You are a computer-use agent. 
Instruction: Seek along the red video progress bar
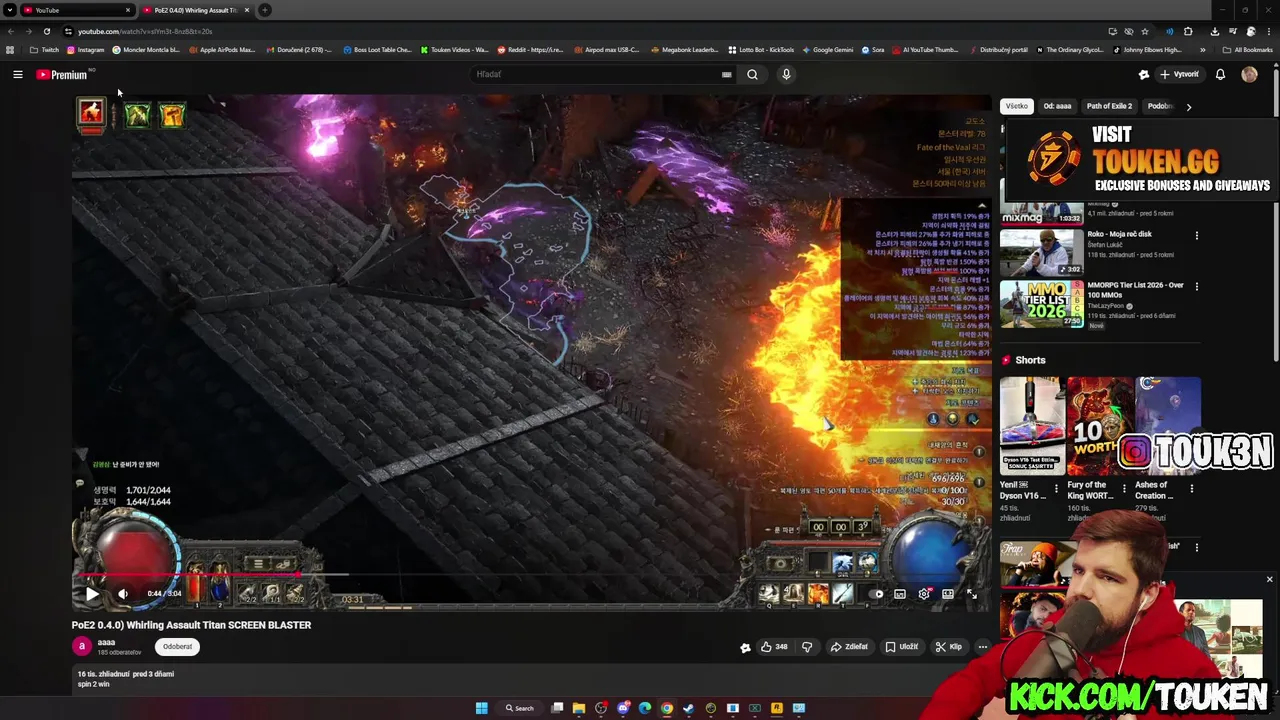pos(531,575)
